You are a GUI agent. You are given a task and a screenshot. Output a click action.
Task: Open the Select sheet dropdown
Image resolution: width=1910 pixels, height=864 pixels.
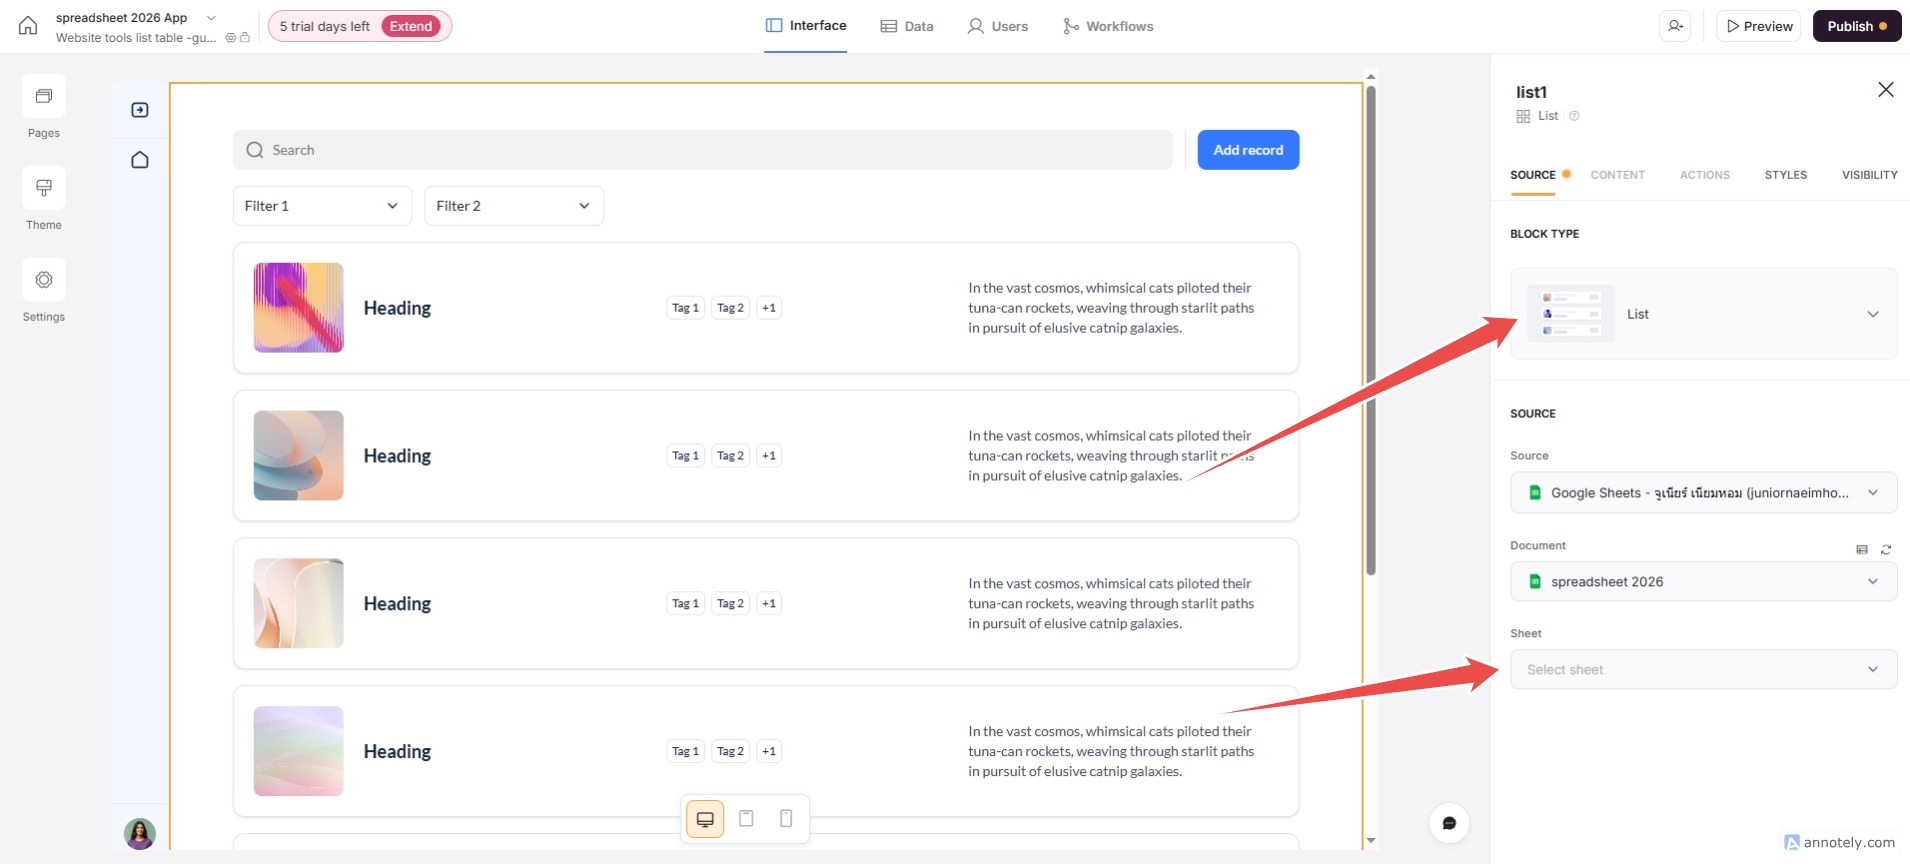coord(1703,670)
